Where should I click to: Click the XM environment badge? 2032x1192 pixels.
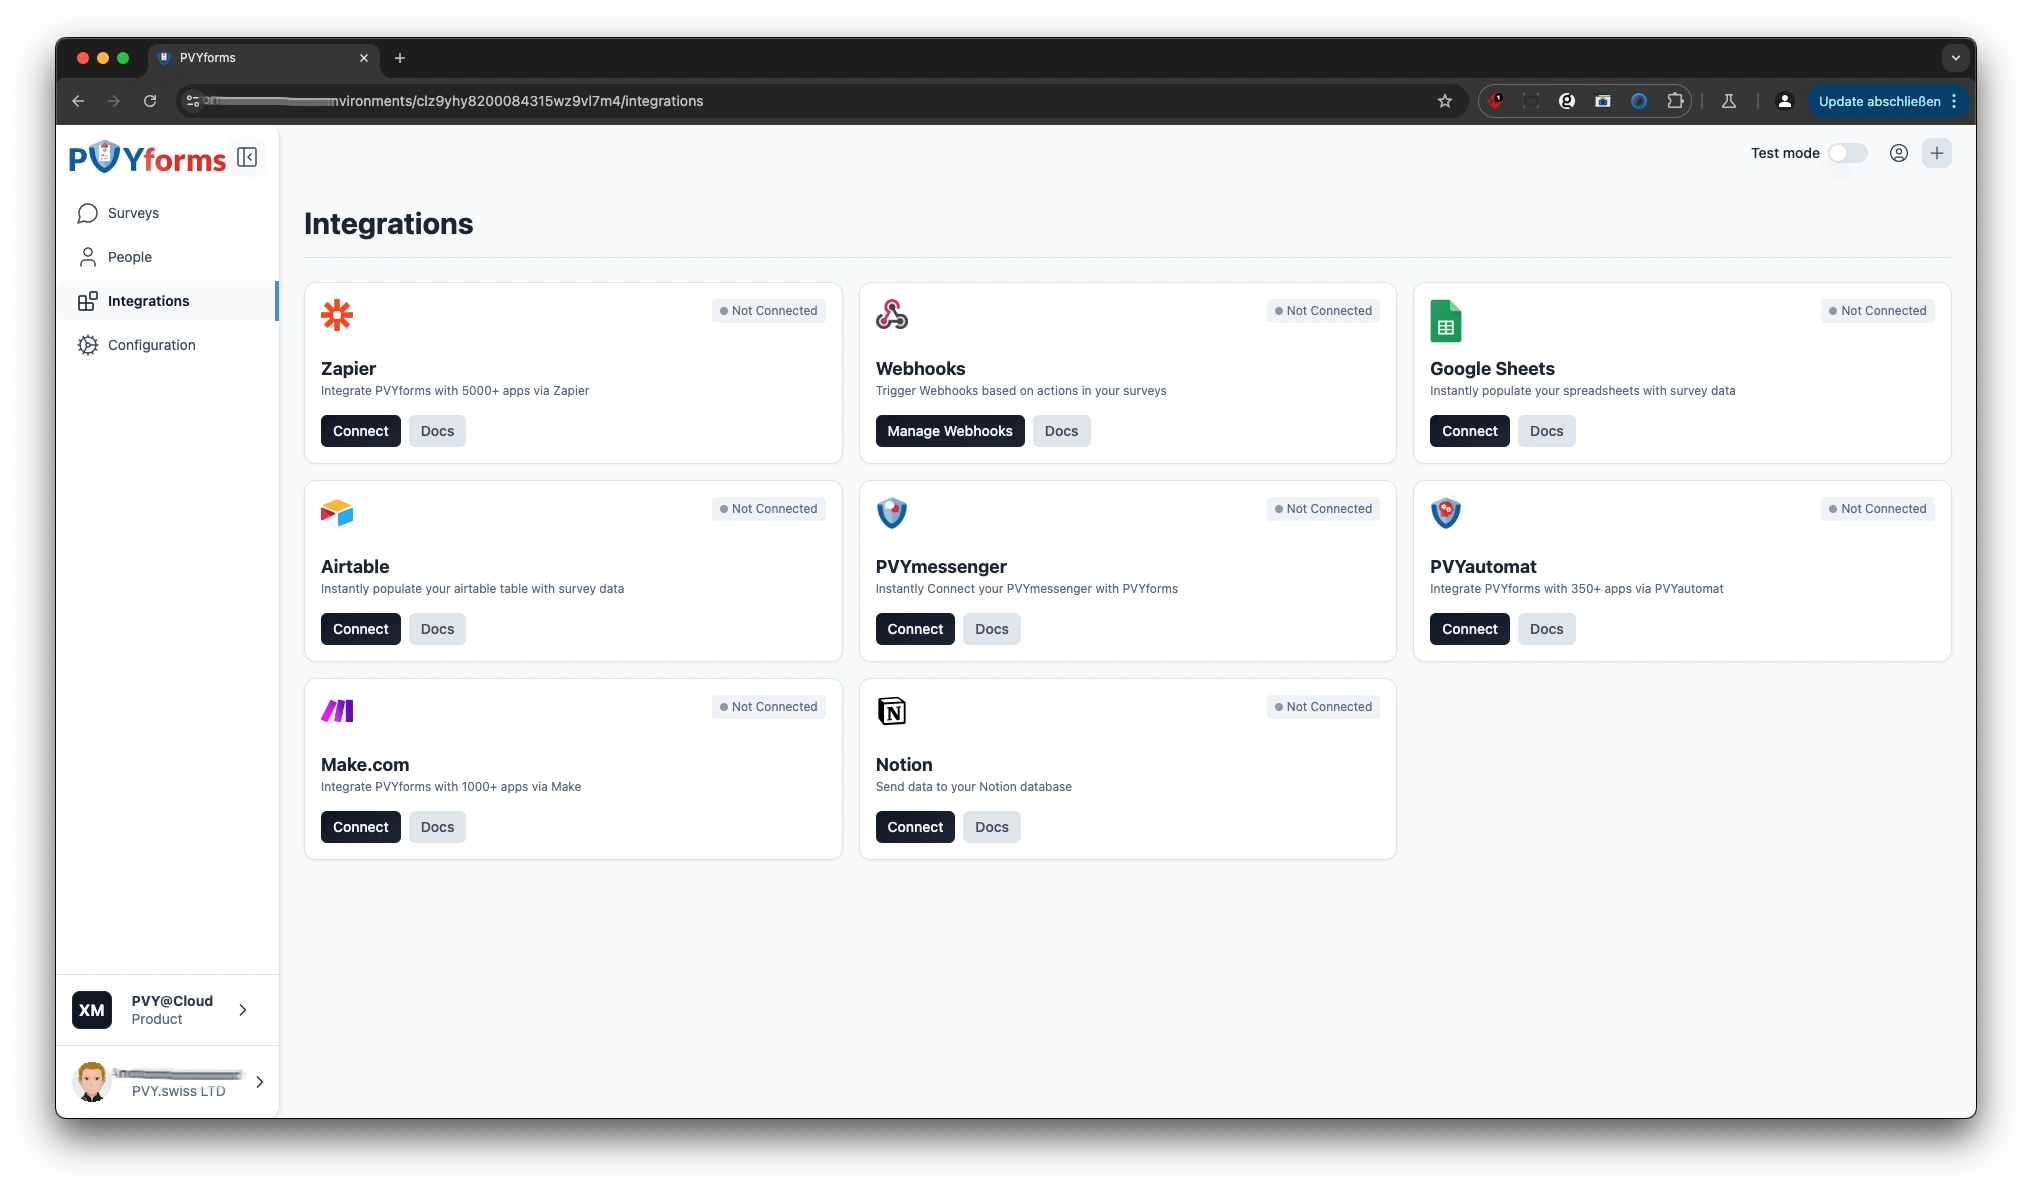(92, 1010)
